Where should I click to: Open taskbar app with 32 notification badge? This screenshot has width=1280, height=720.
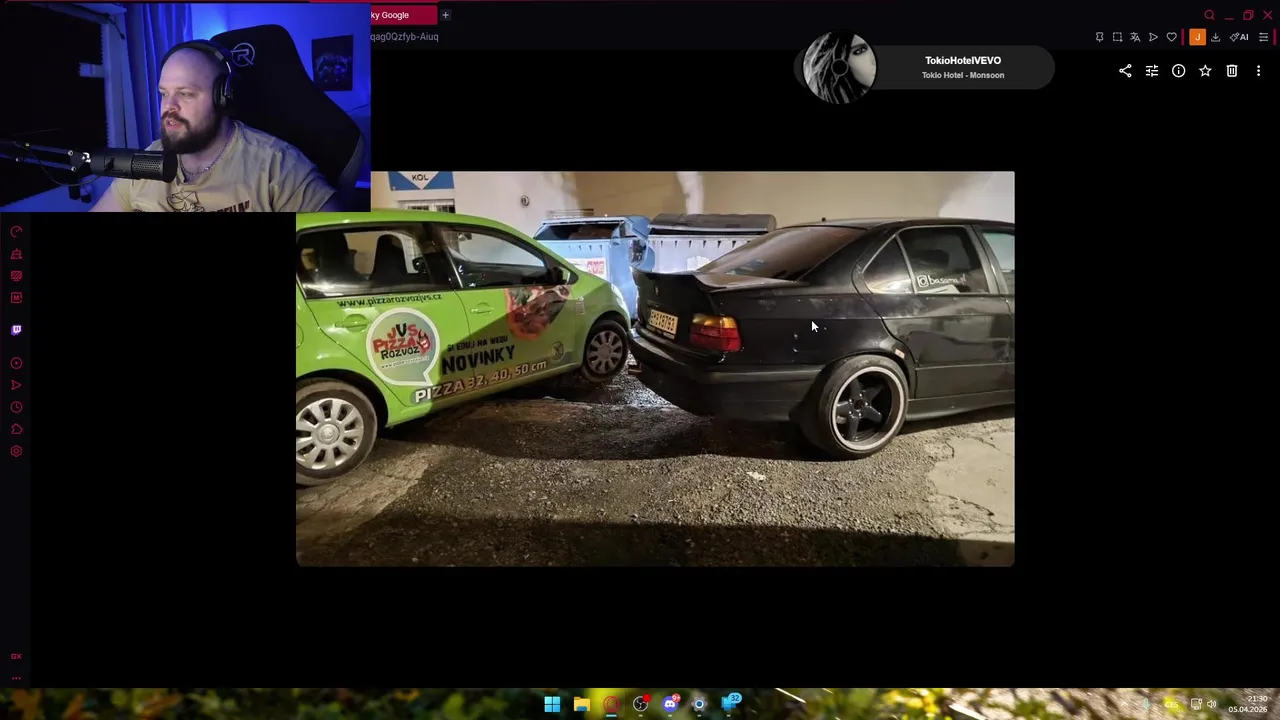[x=730, y=704]
